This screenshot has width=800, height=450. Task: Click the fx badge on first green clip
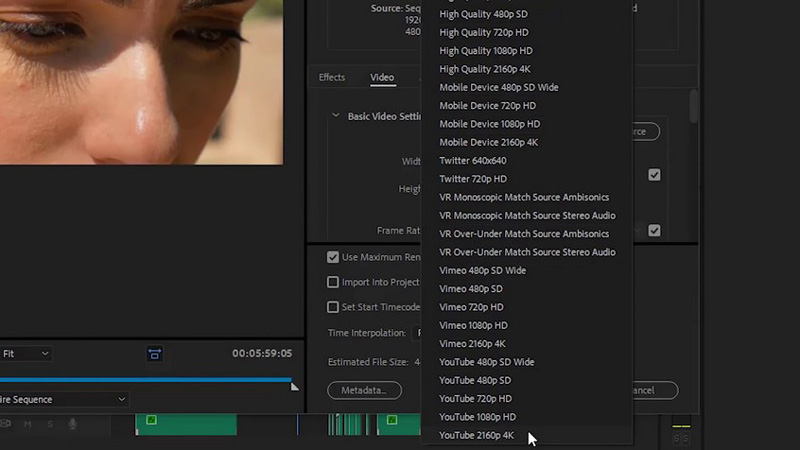[151, 420]
